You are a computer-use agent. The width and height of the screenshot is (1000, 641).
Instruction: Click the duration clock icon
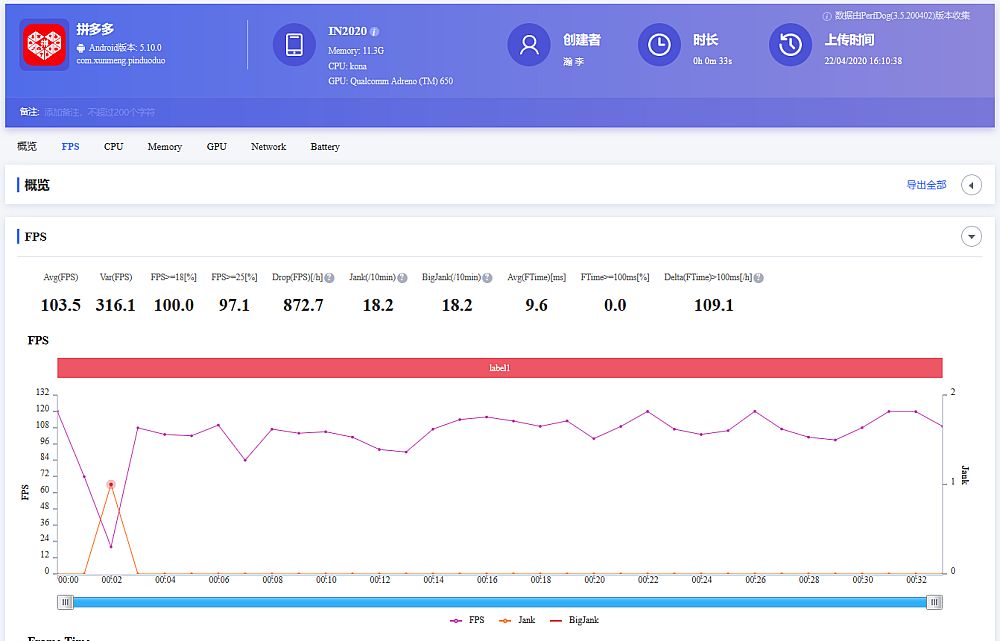pyautogui.click(x=659, y=45)
